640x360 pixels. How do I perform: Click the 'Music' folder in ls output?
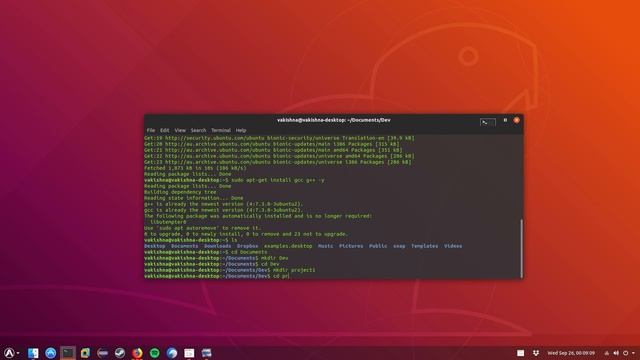(x=325, y=246)
